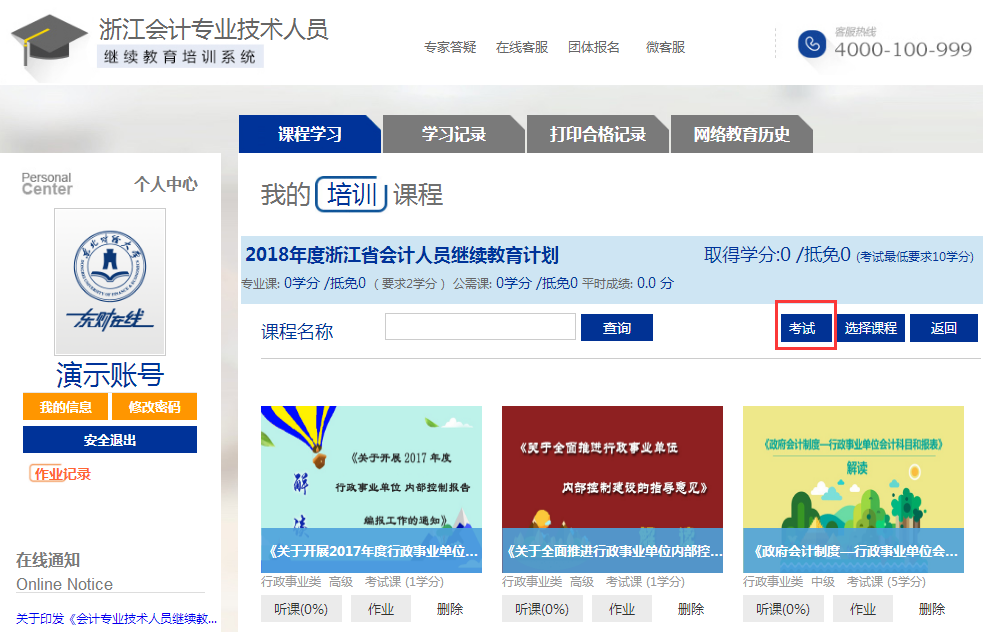
Task: Select the 网络教育历史 tab
Action: point(741,135)
